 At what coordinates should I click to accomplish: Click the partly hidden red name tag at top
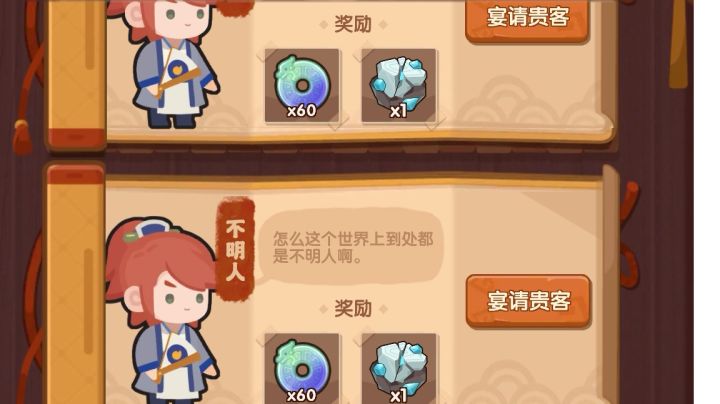[235, 8]
